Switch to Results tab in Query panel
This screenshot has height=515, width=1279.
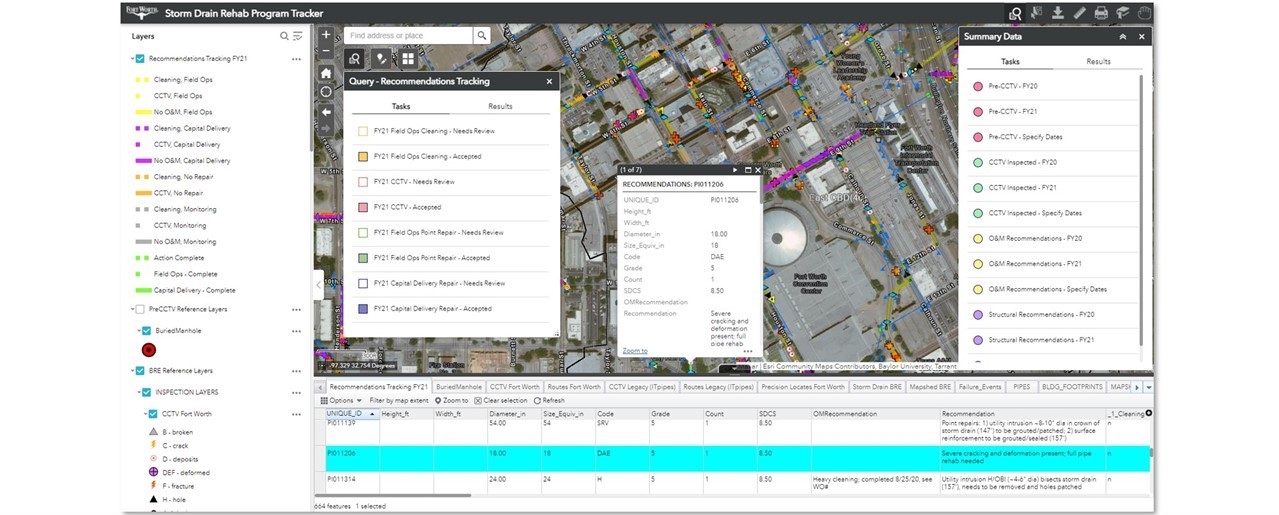500,106
